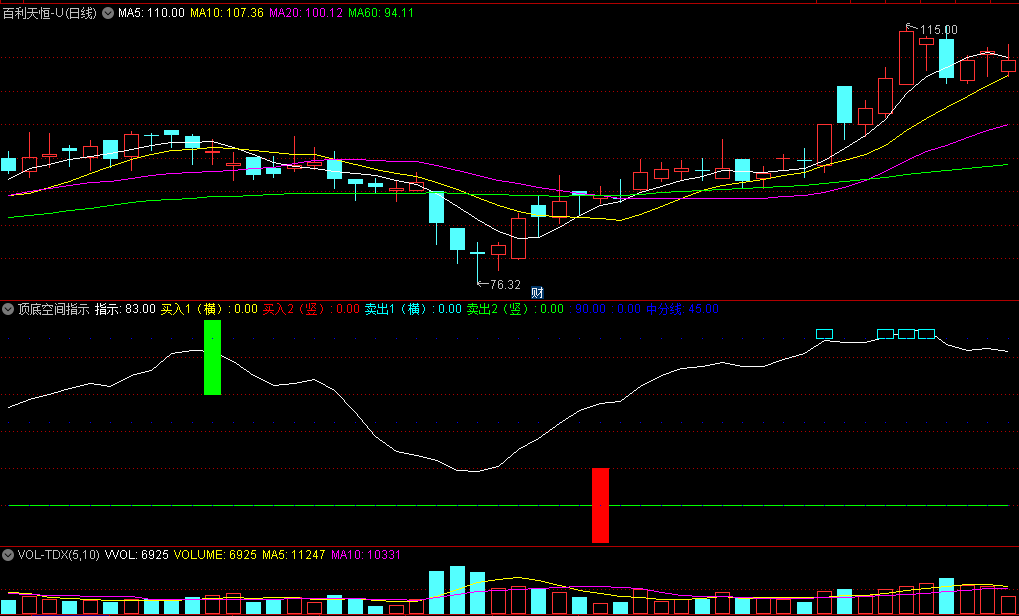Screen dimensions: 1019x616
Task: Click the 买入2（竖）: 0.00 label
Action: (x=311, y=309)
